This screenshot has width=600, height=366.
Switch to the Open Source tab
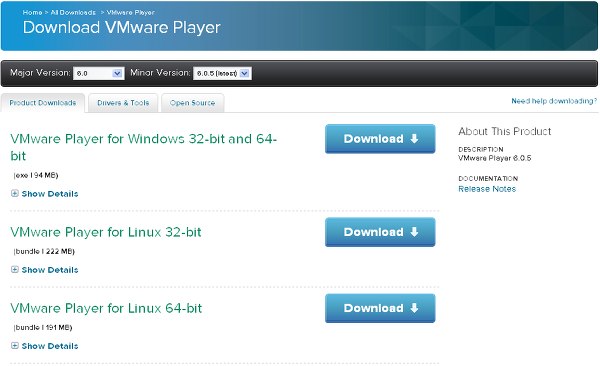tap(192, 103)
